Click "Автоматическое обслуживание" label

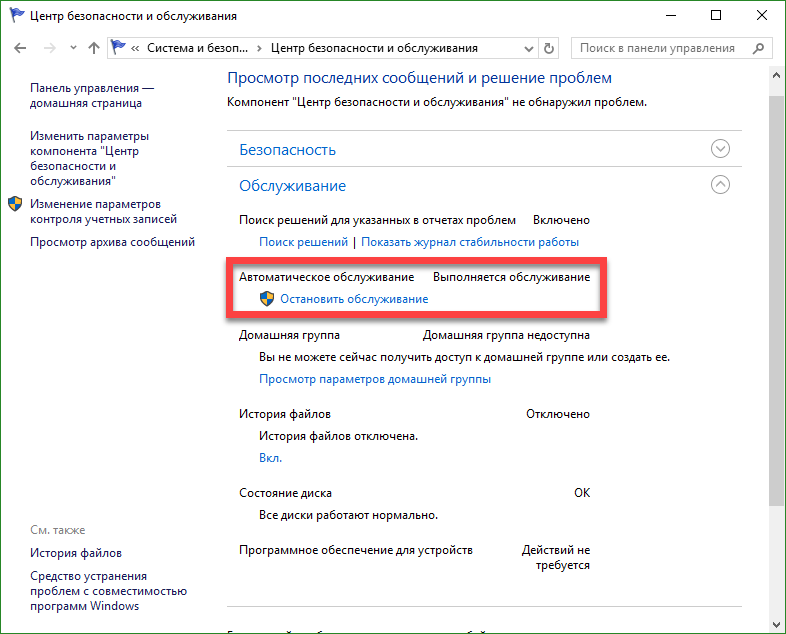[326, 277]
